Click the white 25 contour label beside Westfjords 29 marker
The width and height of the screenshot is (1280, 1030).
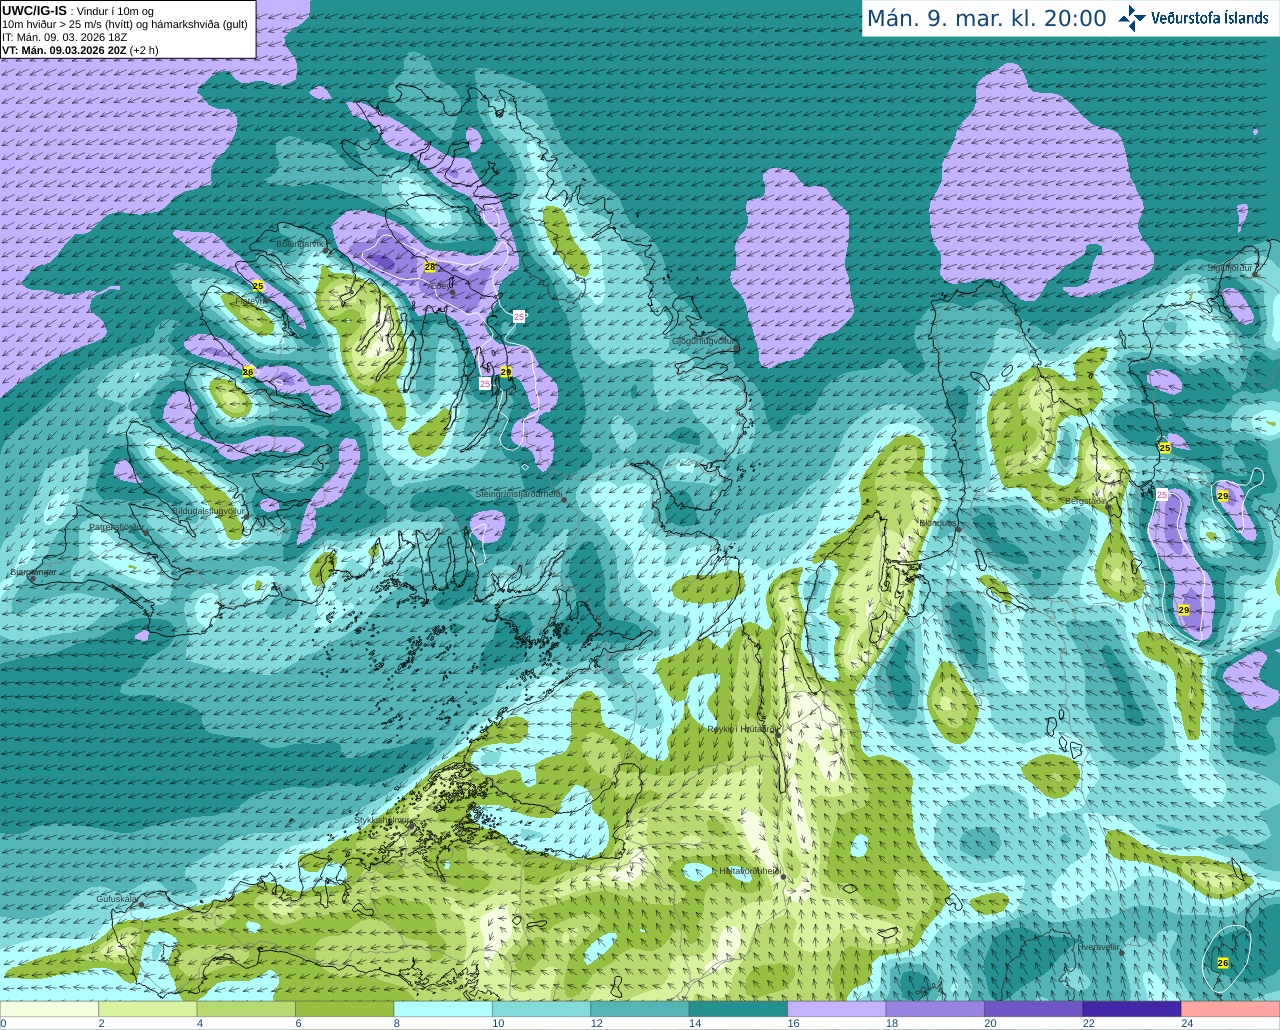point(485,383)
